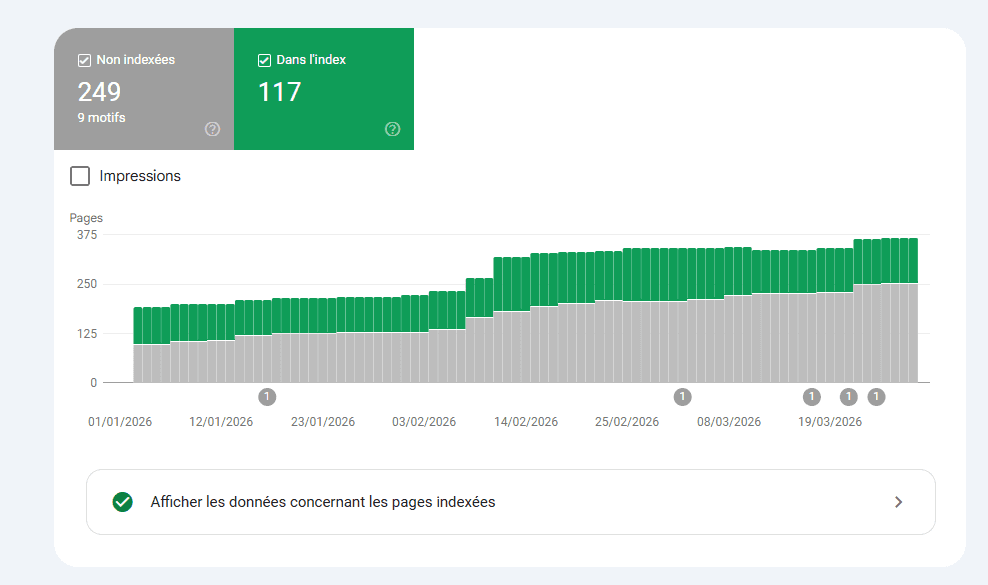Click the annotation marker near 23/01/2026
This screenshot has height=585, width=988.
point(267,397)
